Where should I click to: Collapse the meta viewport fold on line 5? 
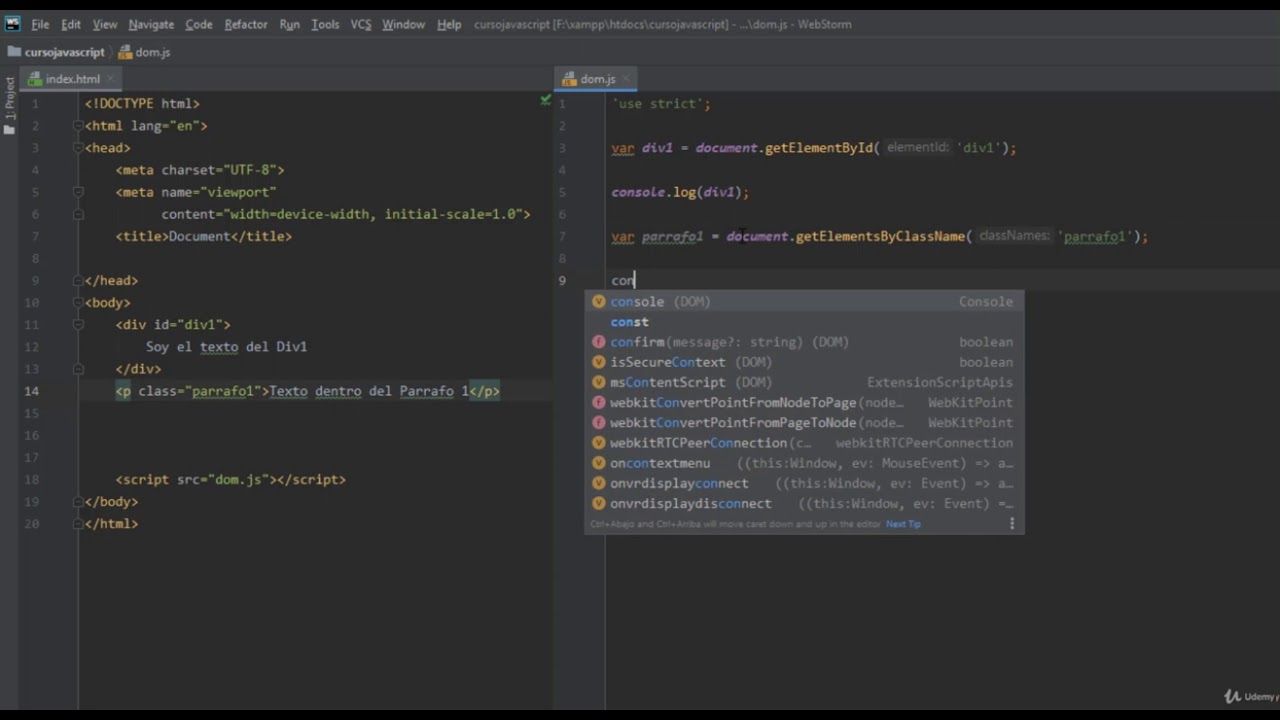click(77, 192)
